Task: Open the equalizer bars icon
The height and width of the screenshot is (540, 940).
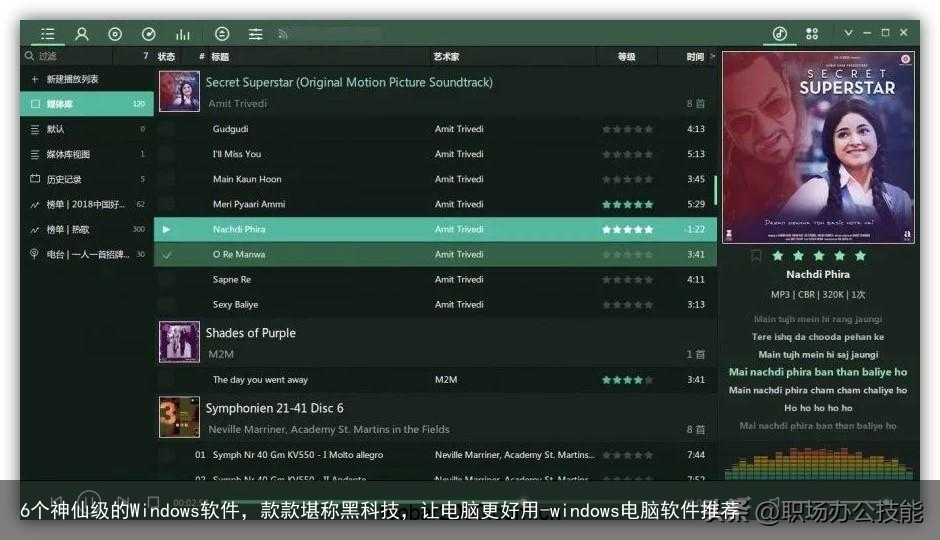Action: 183,34
